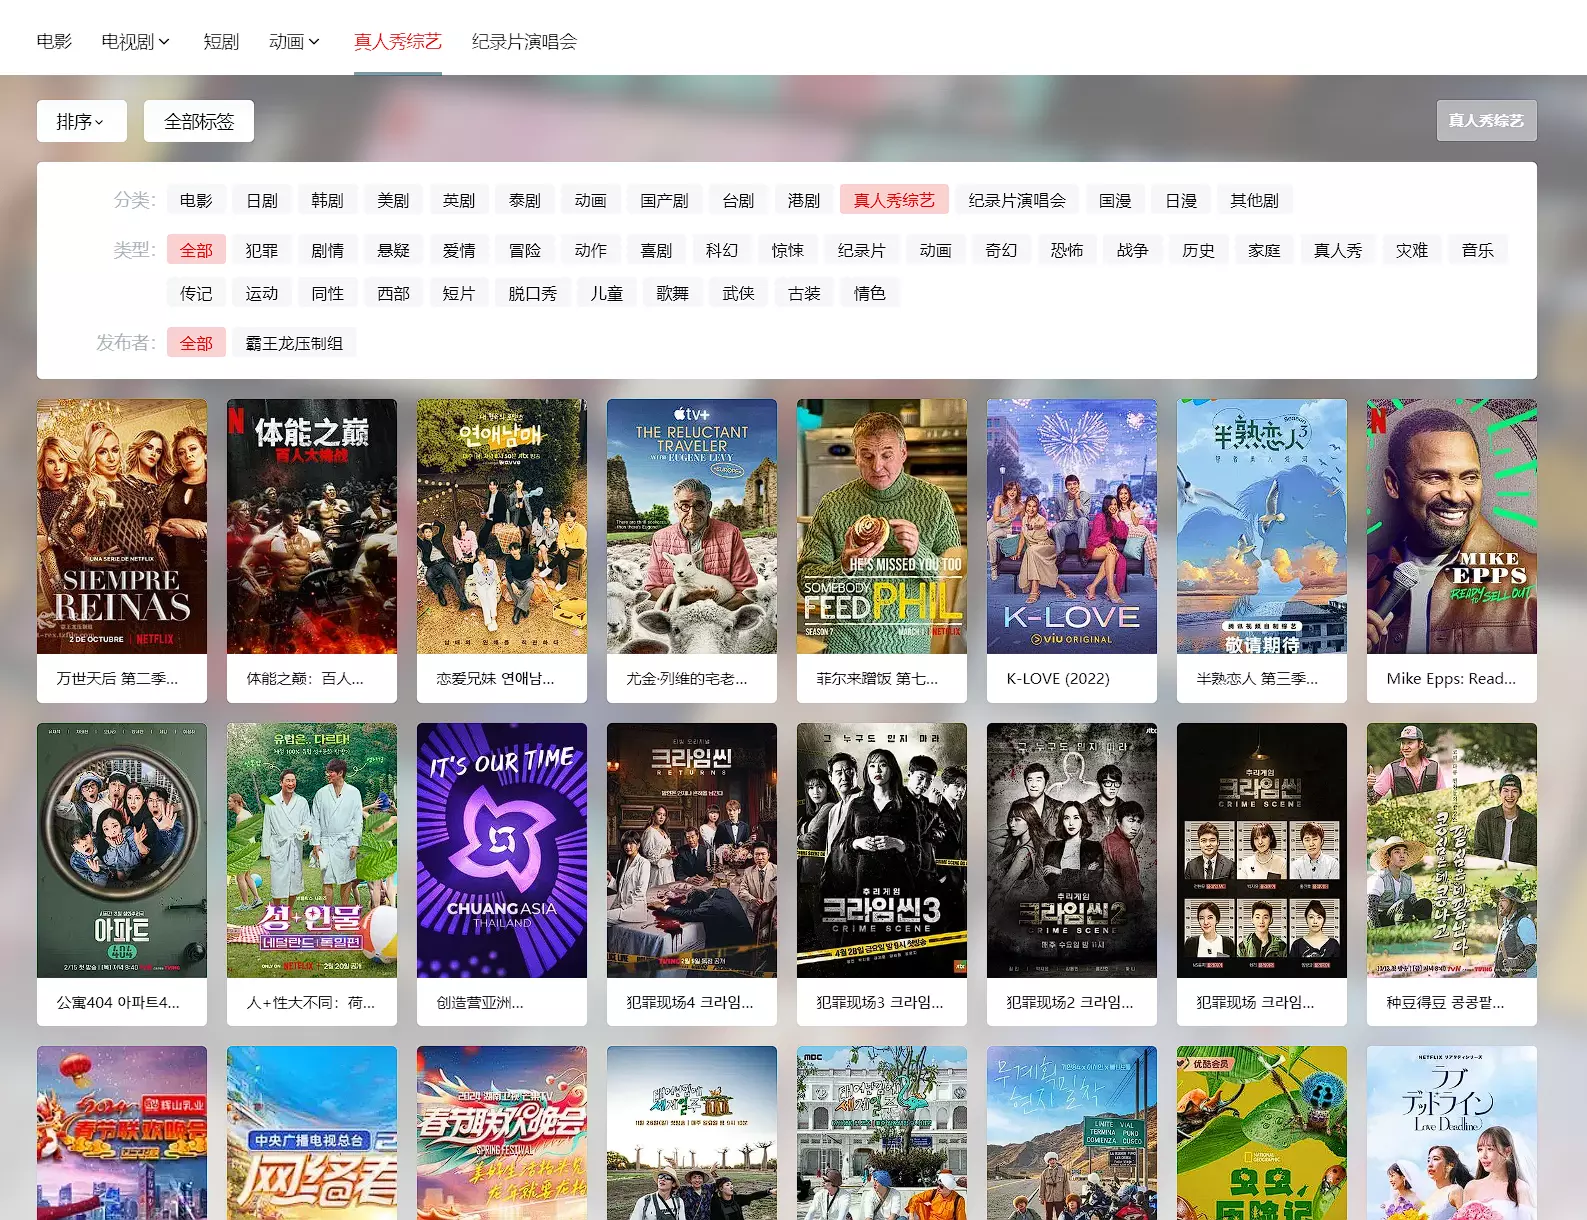Select the 韩剧 category filter
The image size is (1587, 1220).
coord(327,200)
